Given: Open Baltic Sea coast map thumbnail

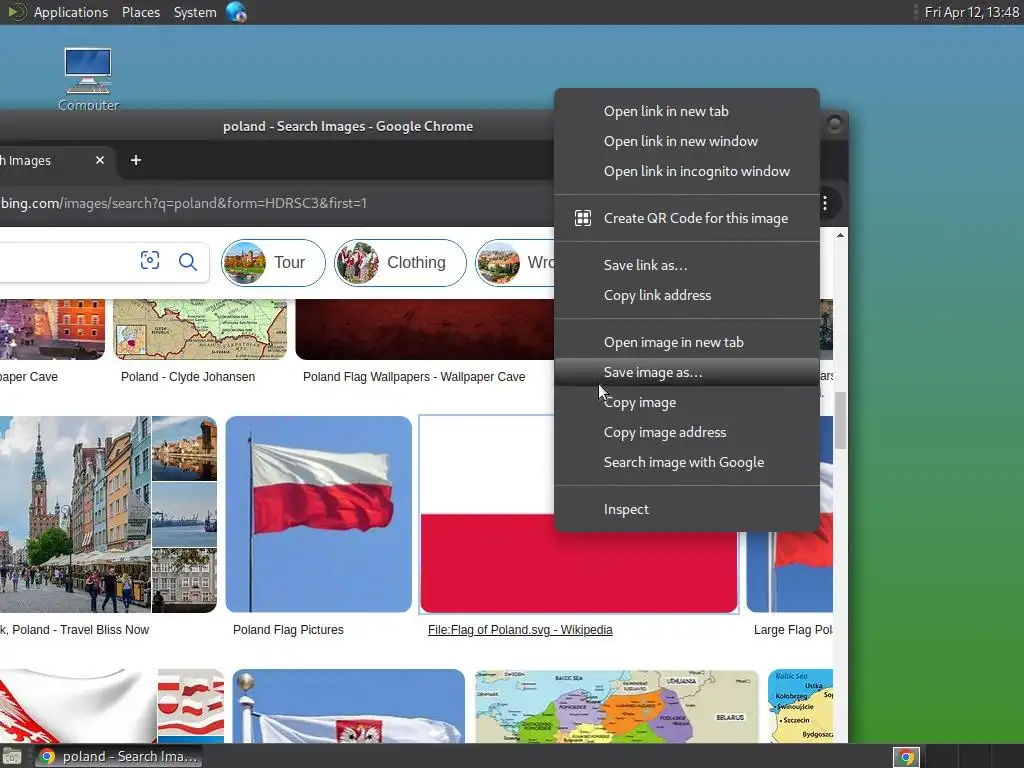Looking at the screenshot, I should [x=801, y=706].
